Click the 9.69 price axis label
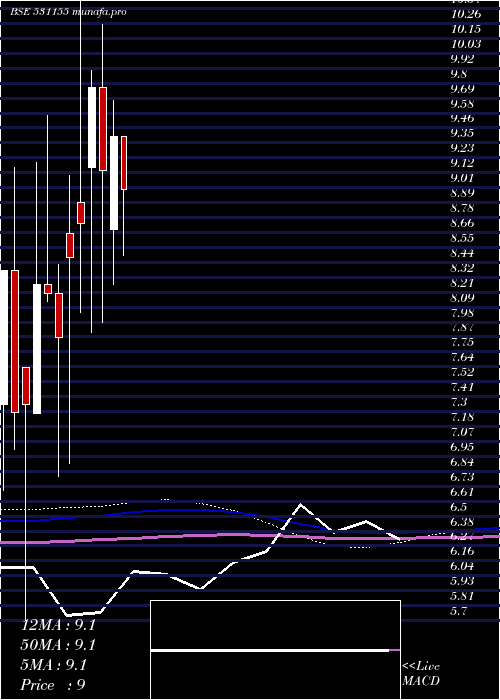This screenshot has width=500, height=700. (463, 88)
